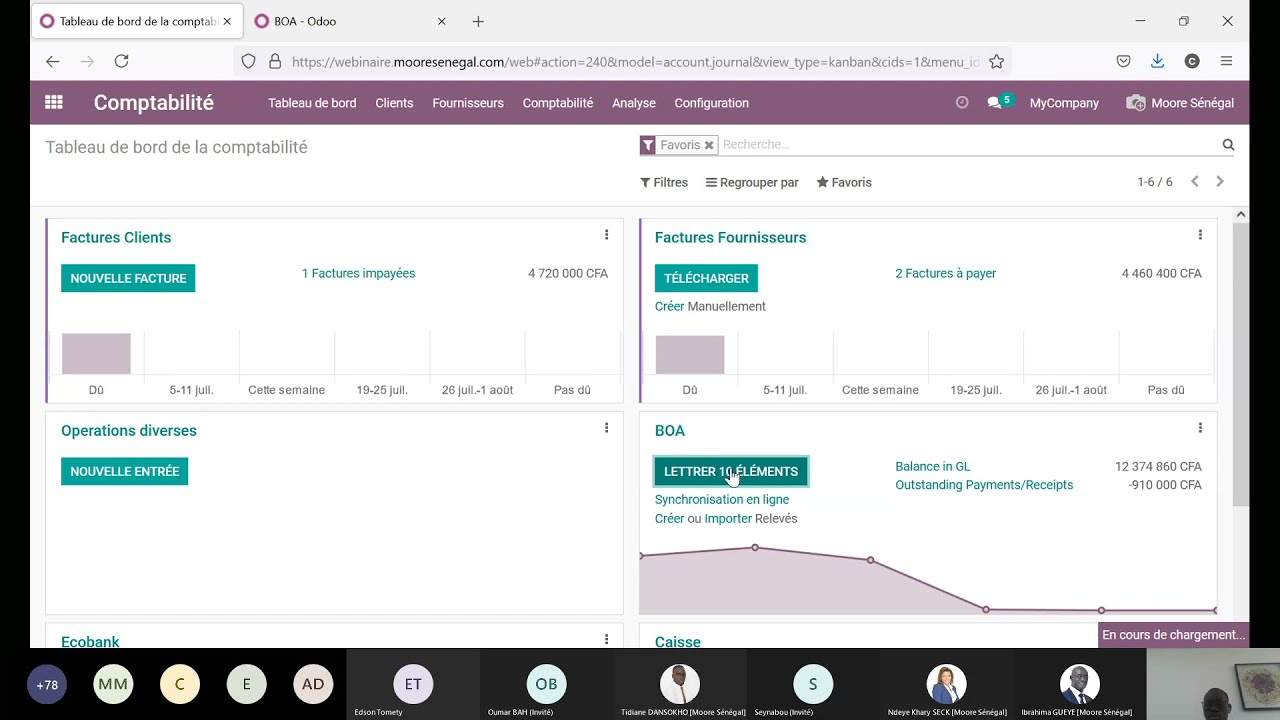Open the Fournisseurs menu

[468, 103]
